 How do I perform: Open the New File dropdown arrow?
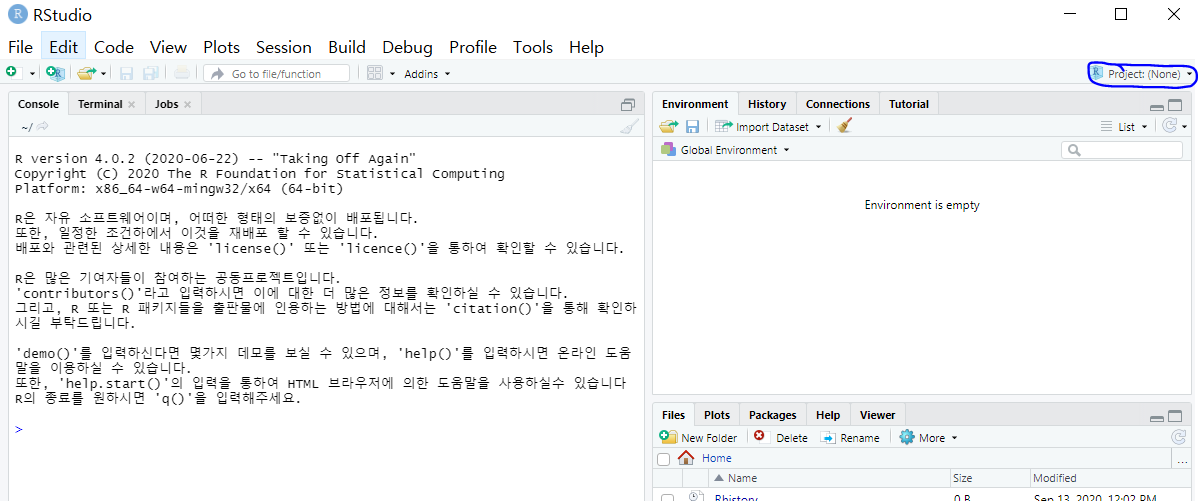coord(33,74)
